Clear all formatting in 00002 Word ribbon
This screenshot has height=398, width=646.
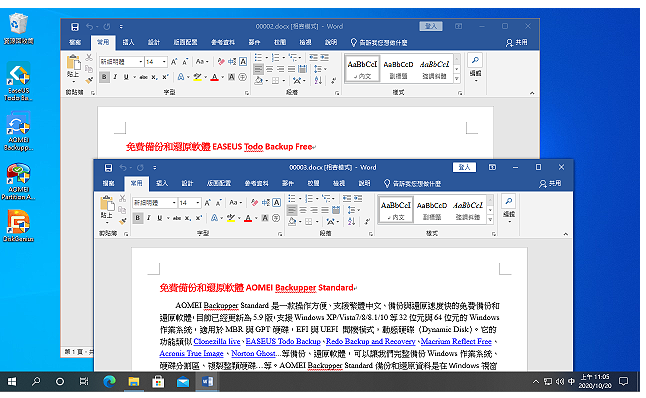click(221, 62)
